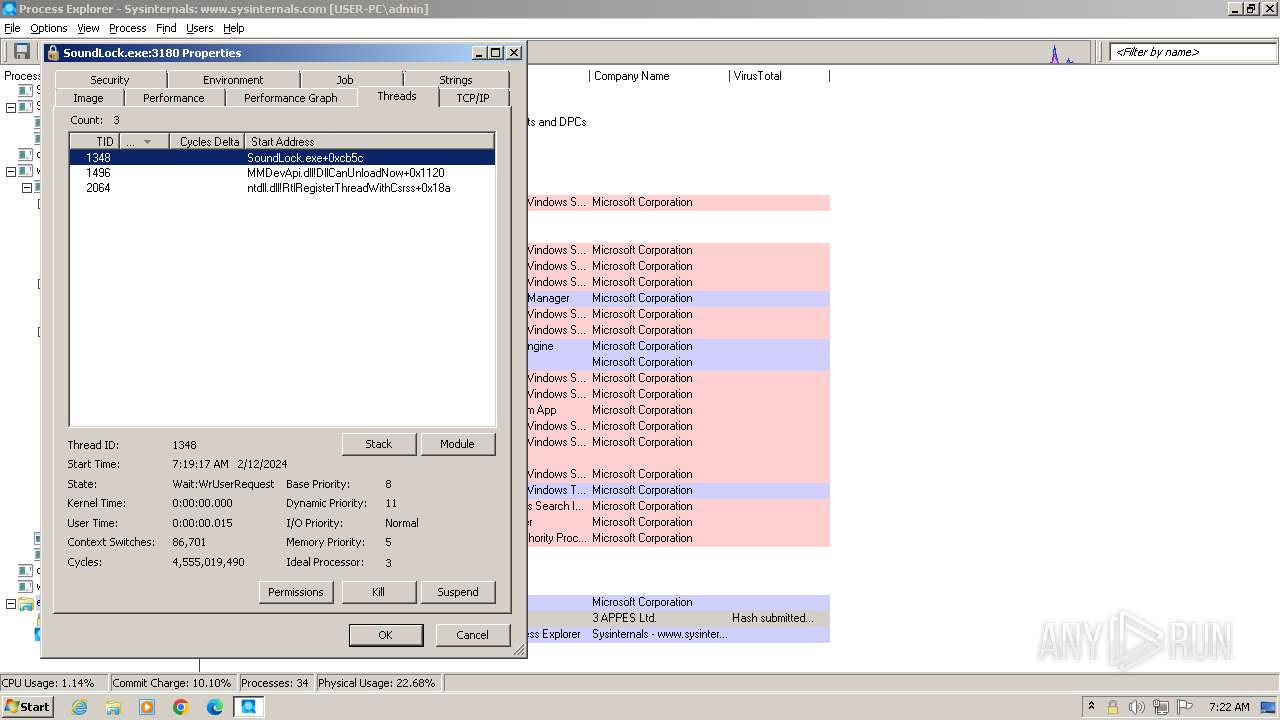Click the Process Explorer title bar icon
Viewport: 1280px width, 720px height.
pos(9,8)
